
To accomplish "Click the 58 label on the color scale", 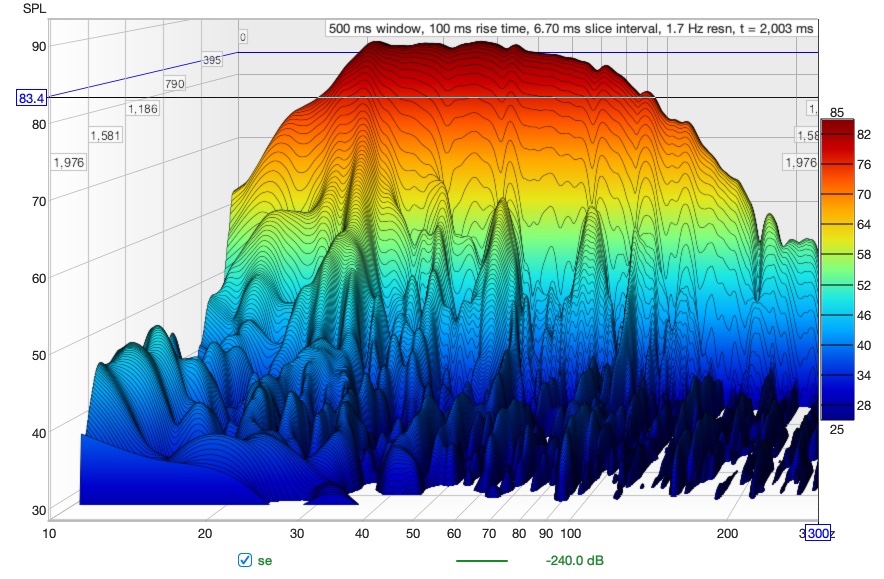I will [x=864, y=254].
